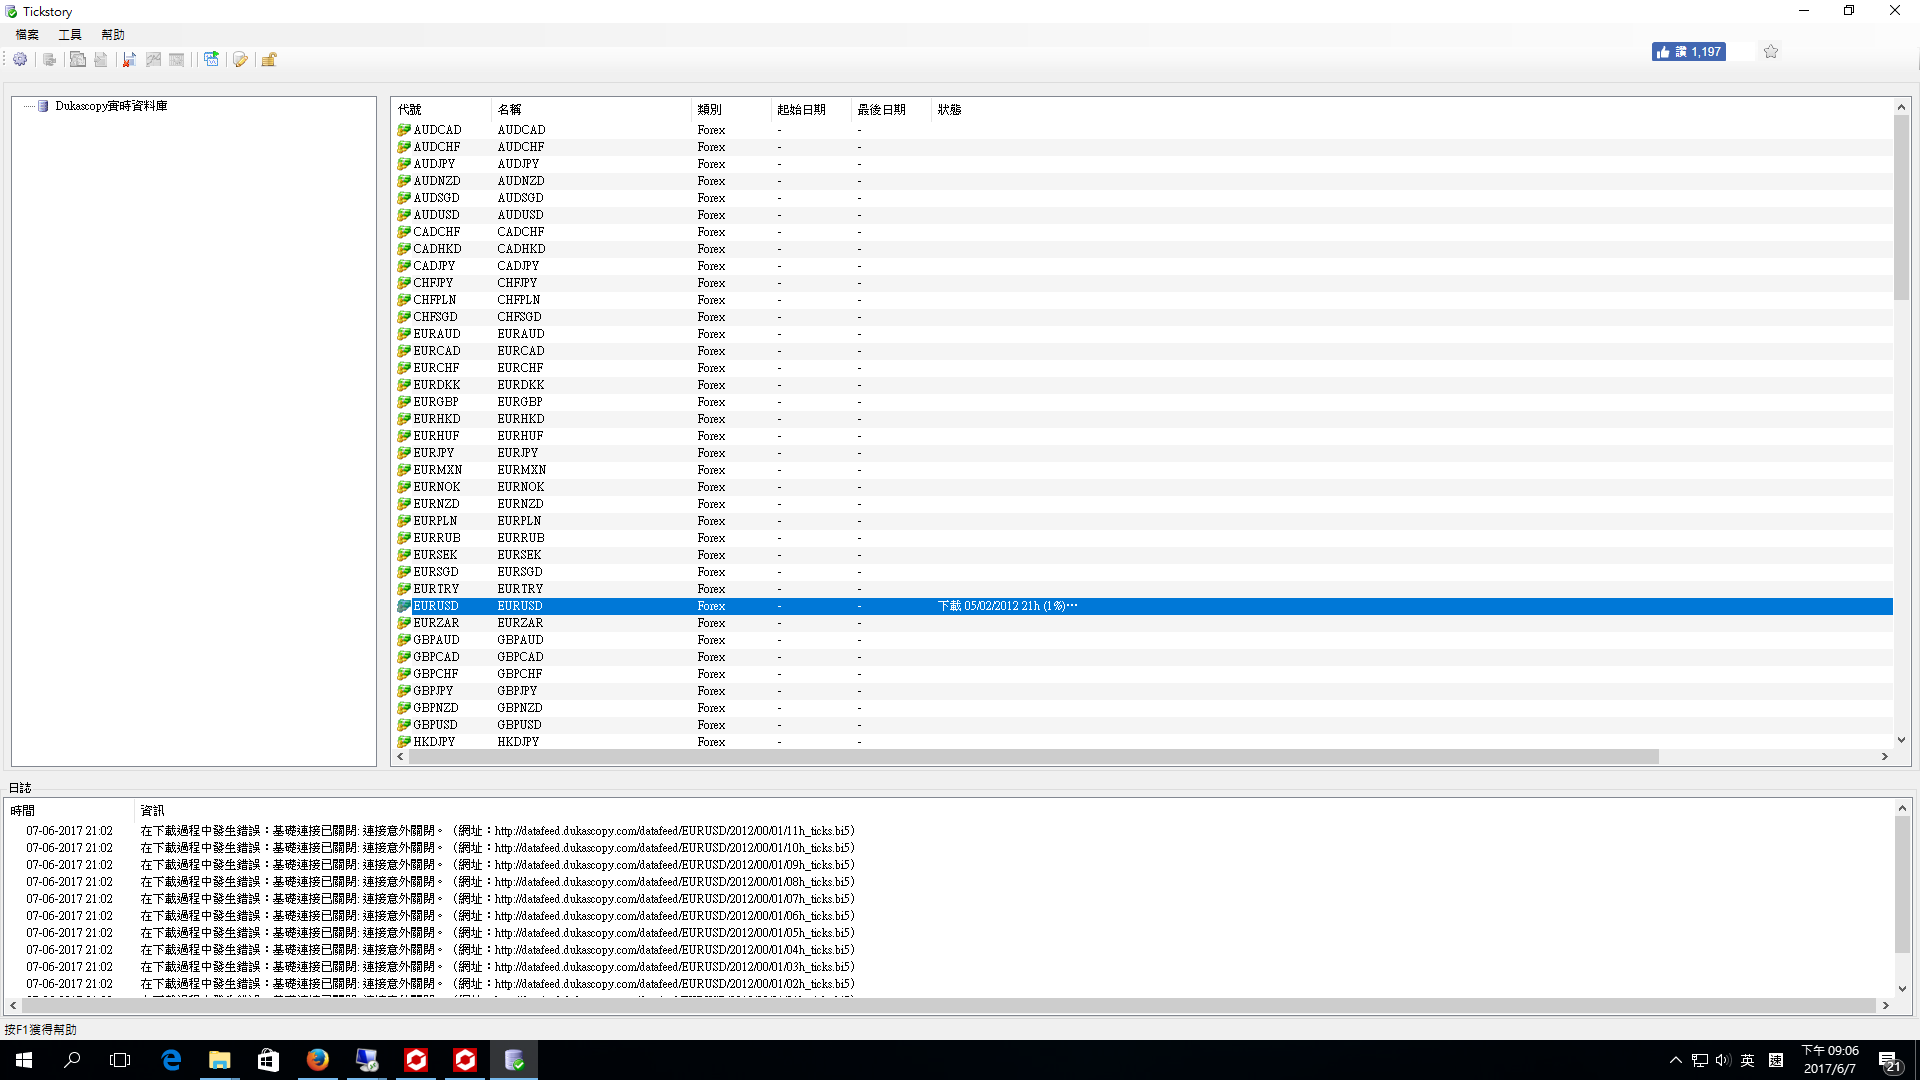The height and width of the screenshot is (1080, 1920).
Task: Open File Explorer from the taskbar
Action: pos(219,1060)
